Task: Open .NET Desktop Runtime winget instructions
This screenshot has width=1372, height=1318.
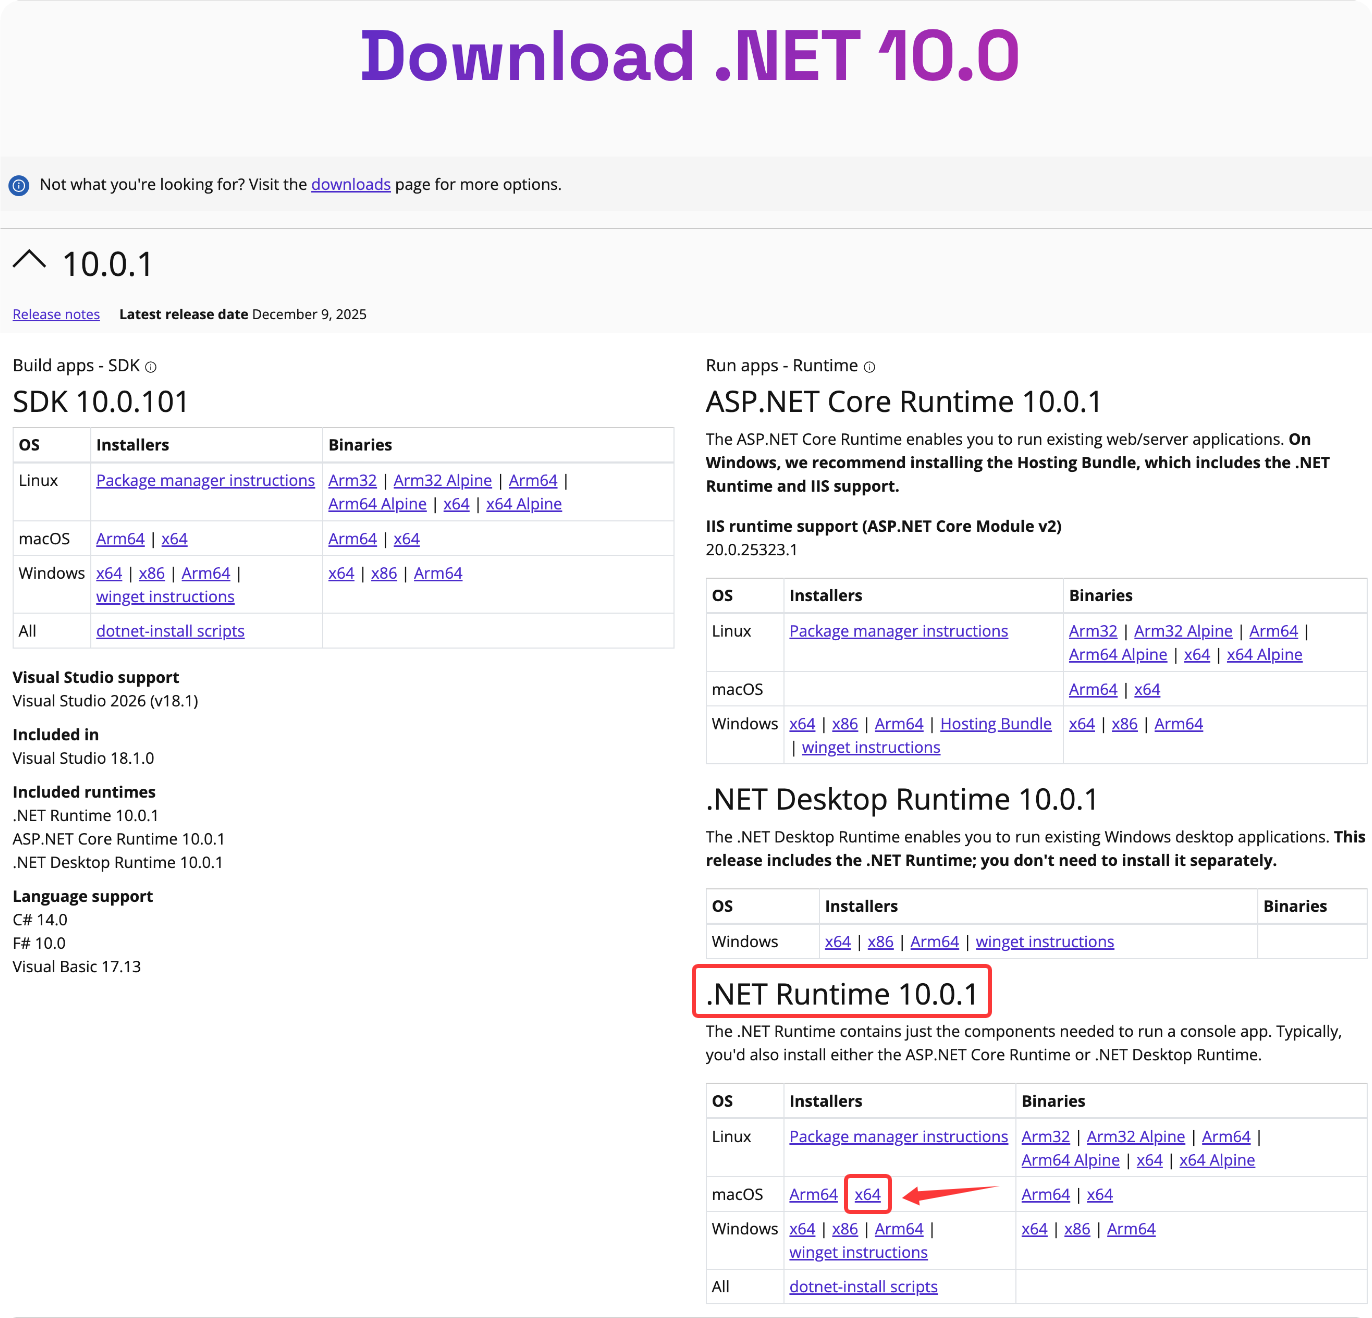Action: point(1045,942)
